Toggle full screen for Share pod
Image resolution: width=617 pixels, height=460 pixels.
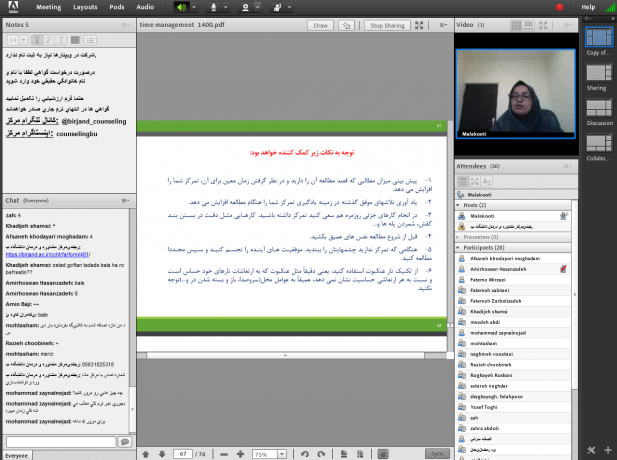tap(419, 25)
